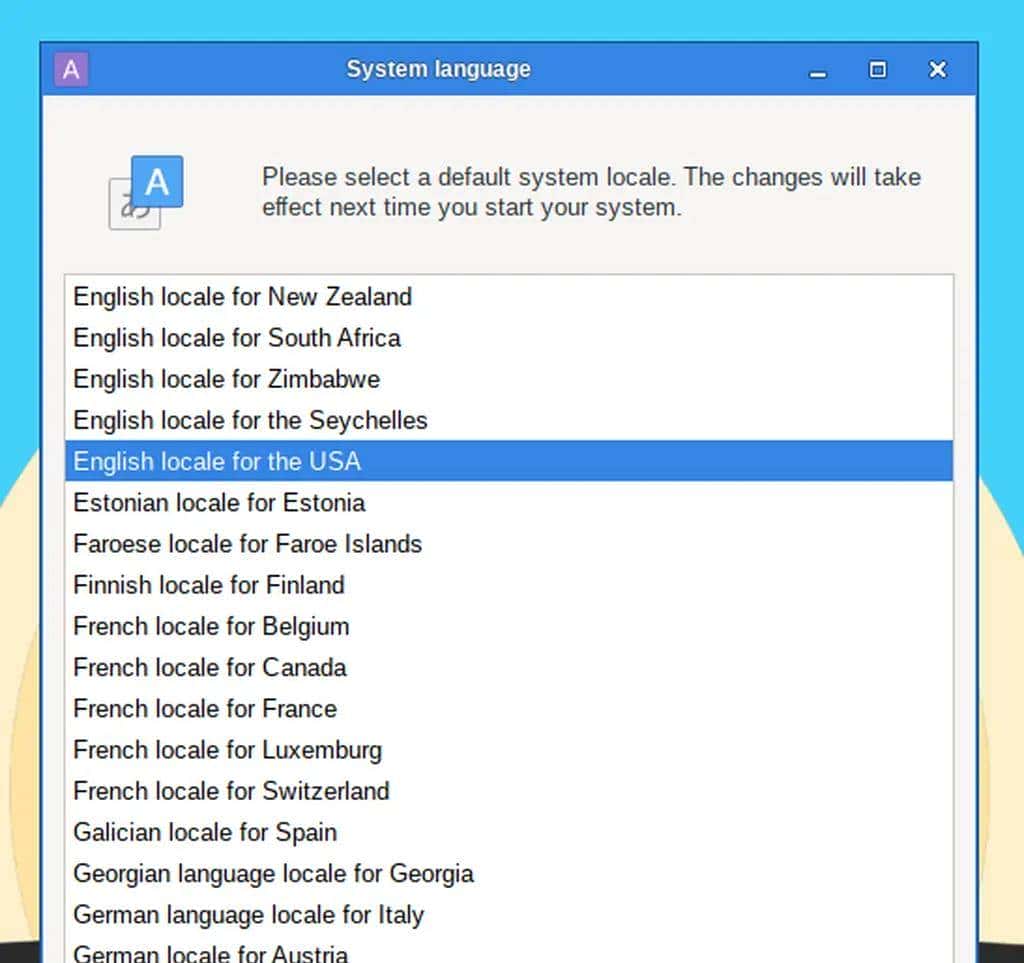The width and height of the screenshot is (1024, 963).
Task: Close the System language dialog
Action: click(x=937, y=69)
